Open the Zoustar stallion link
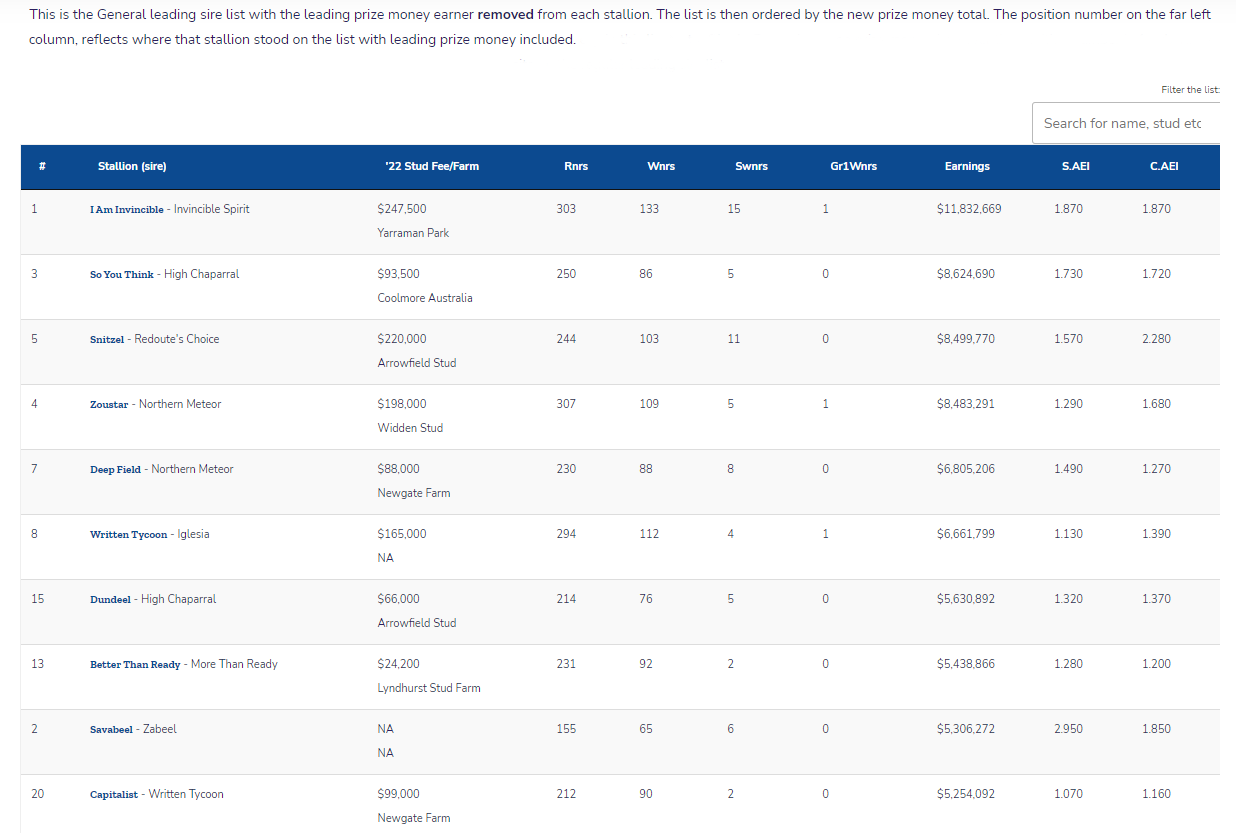The width and height of the screenshot is (1236, 833). click(x=109, y=405)
